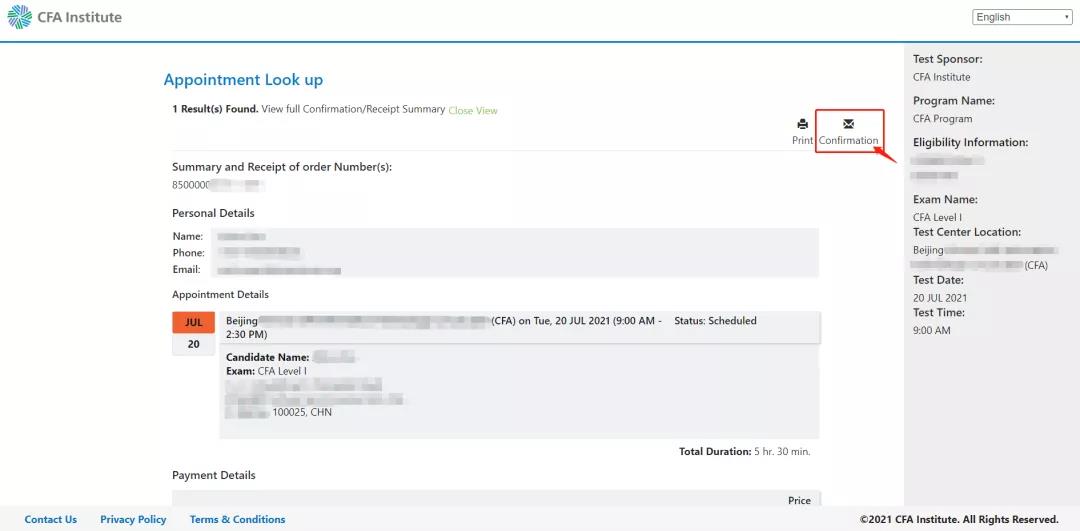This screenshot has height=531, width=1080.
Task: Open the Privacy Policy link
Action: tap(133, 519)
